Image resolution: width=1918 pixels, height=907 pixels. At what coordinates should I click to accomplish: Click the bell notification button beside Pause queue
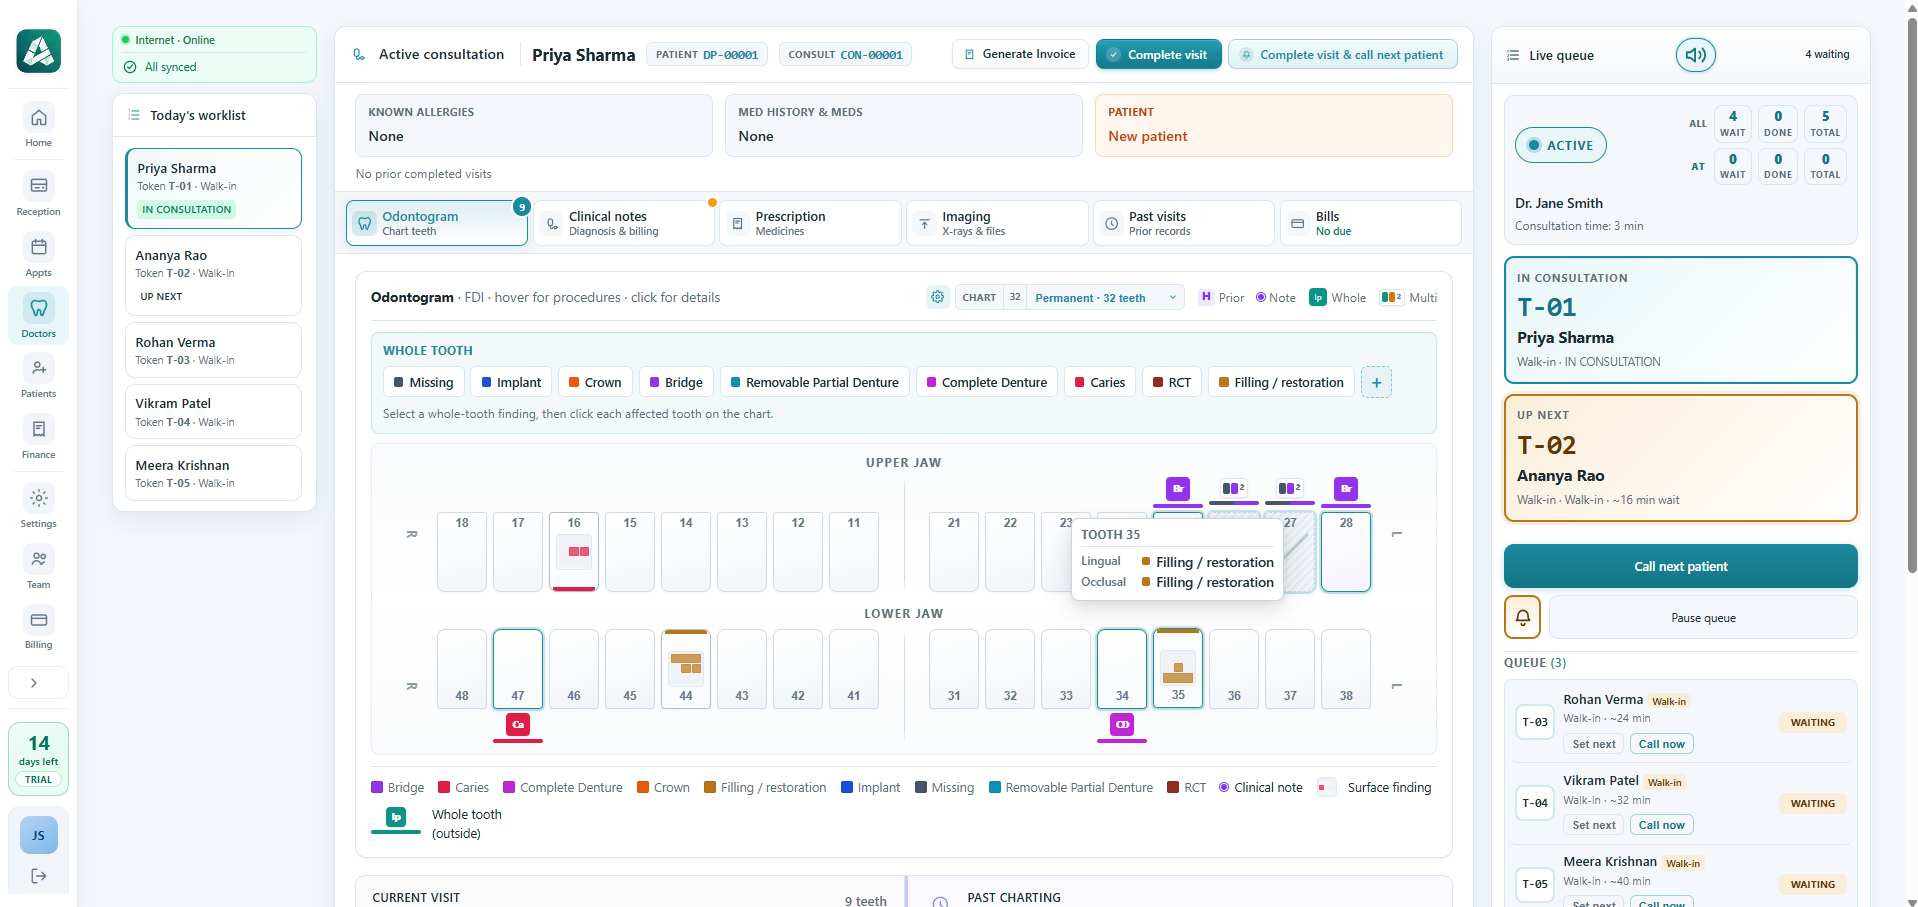[x=1523, y=617]
